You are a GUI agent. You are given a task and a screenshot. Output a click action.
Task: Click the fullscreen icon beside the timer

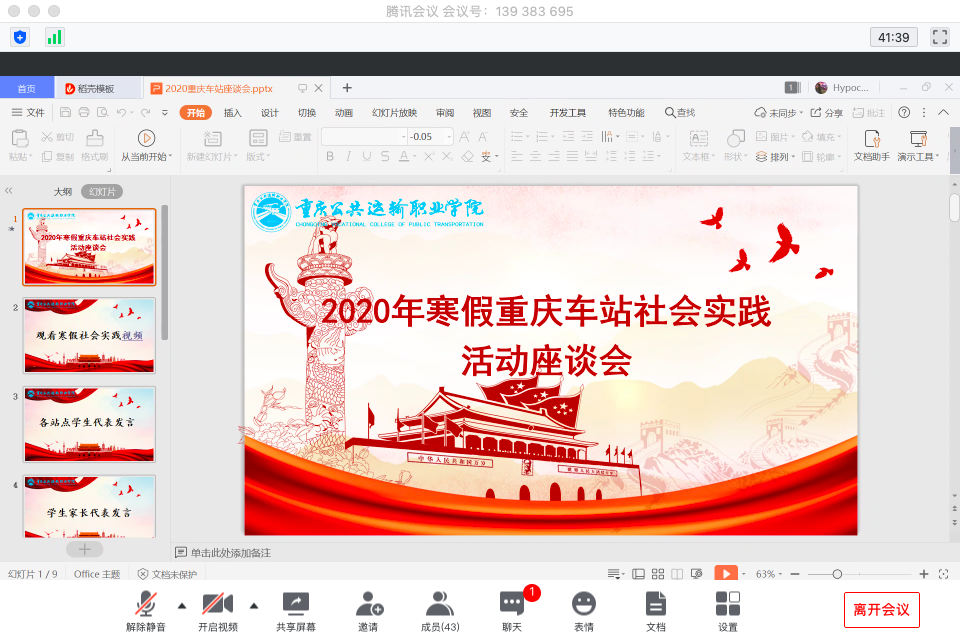pos(939,37)
